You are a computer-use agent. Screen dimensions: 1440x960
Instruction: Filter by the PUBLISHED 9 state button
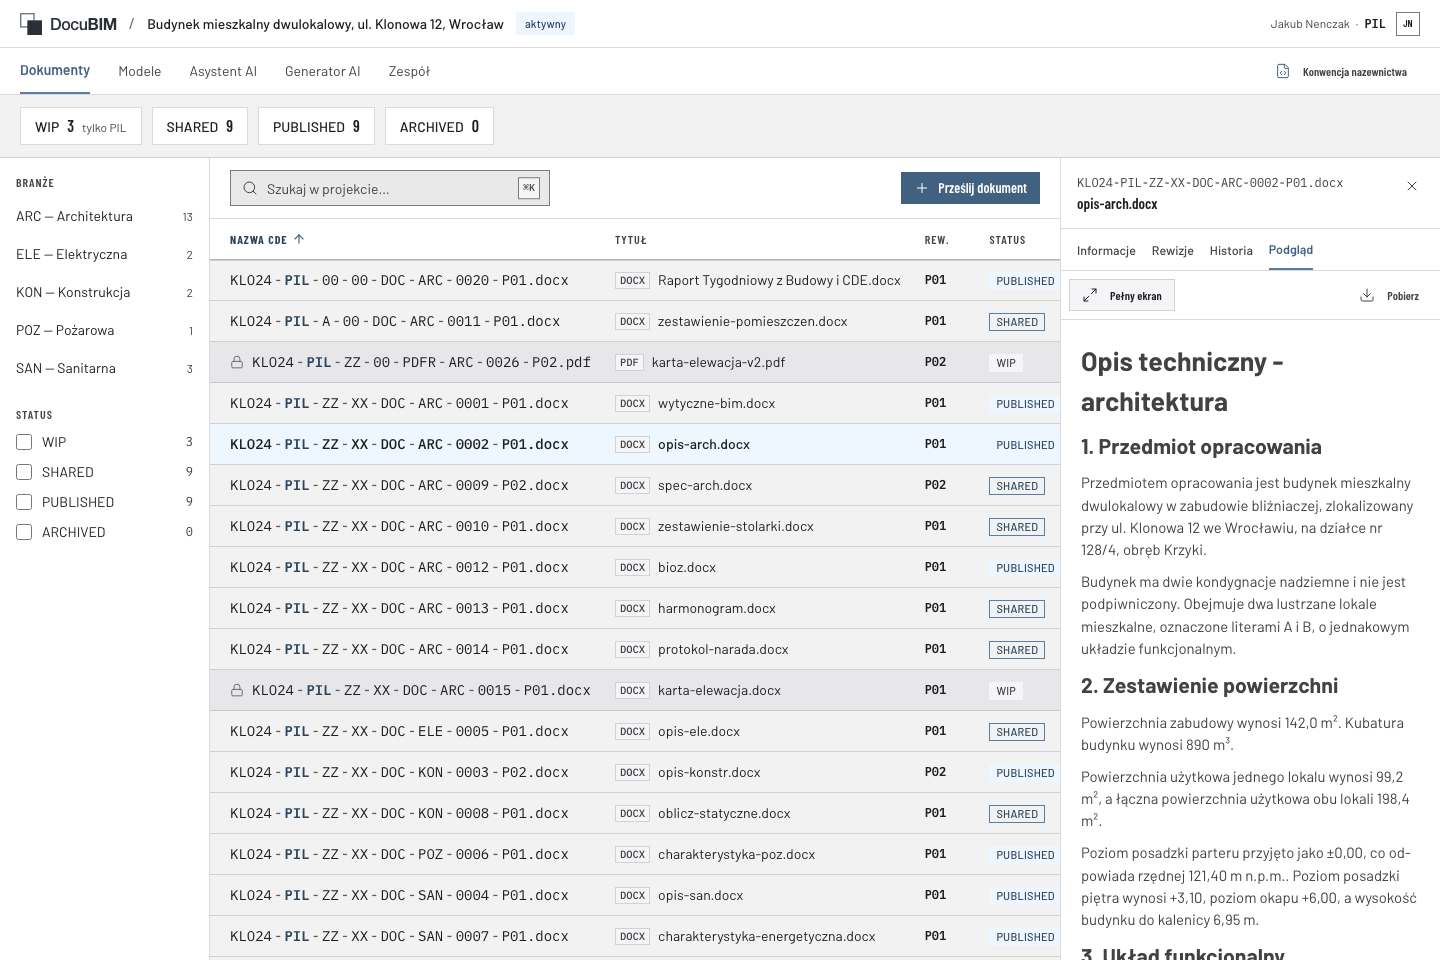(316, 126)
